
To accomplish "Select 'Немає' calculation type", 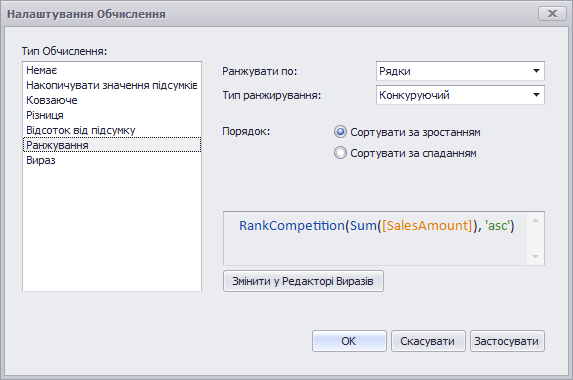I will [x=112, y=70].
